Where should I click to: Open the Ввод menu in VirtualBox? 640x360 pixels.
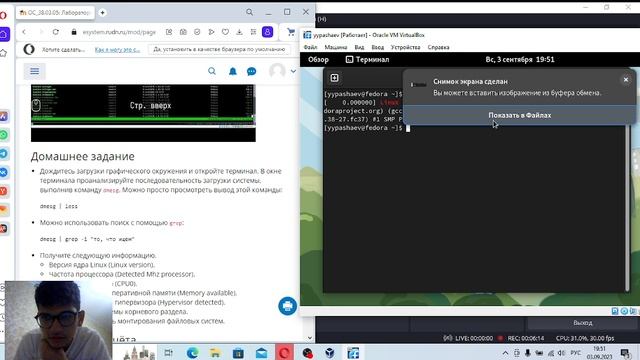tap(378, 47)
